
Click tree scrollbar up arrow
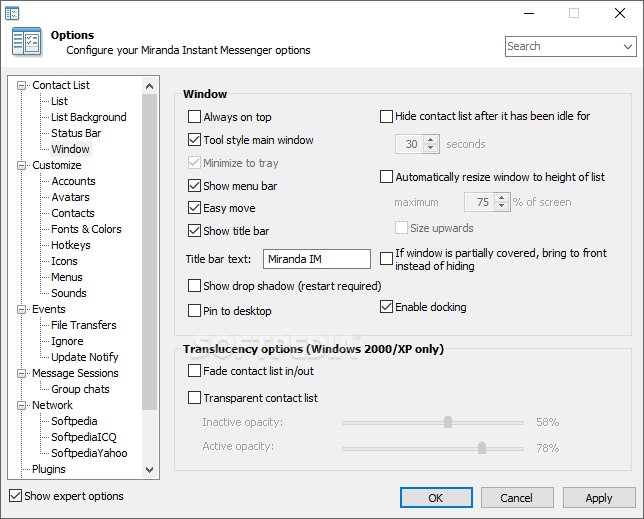pyautogui.click(x=150, y=86)
